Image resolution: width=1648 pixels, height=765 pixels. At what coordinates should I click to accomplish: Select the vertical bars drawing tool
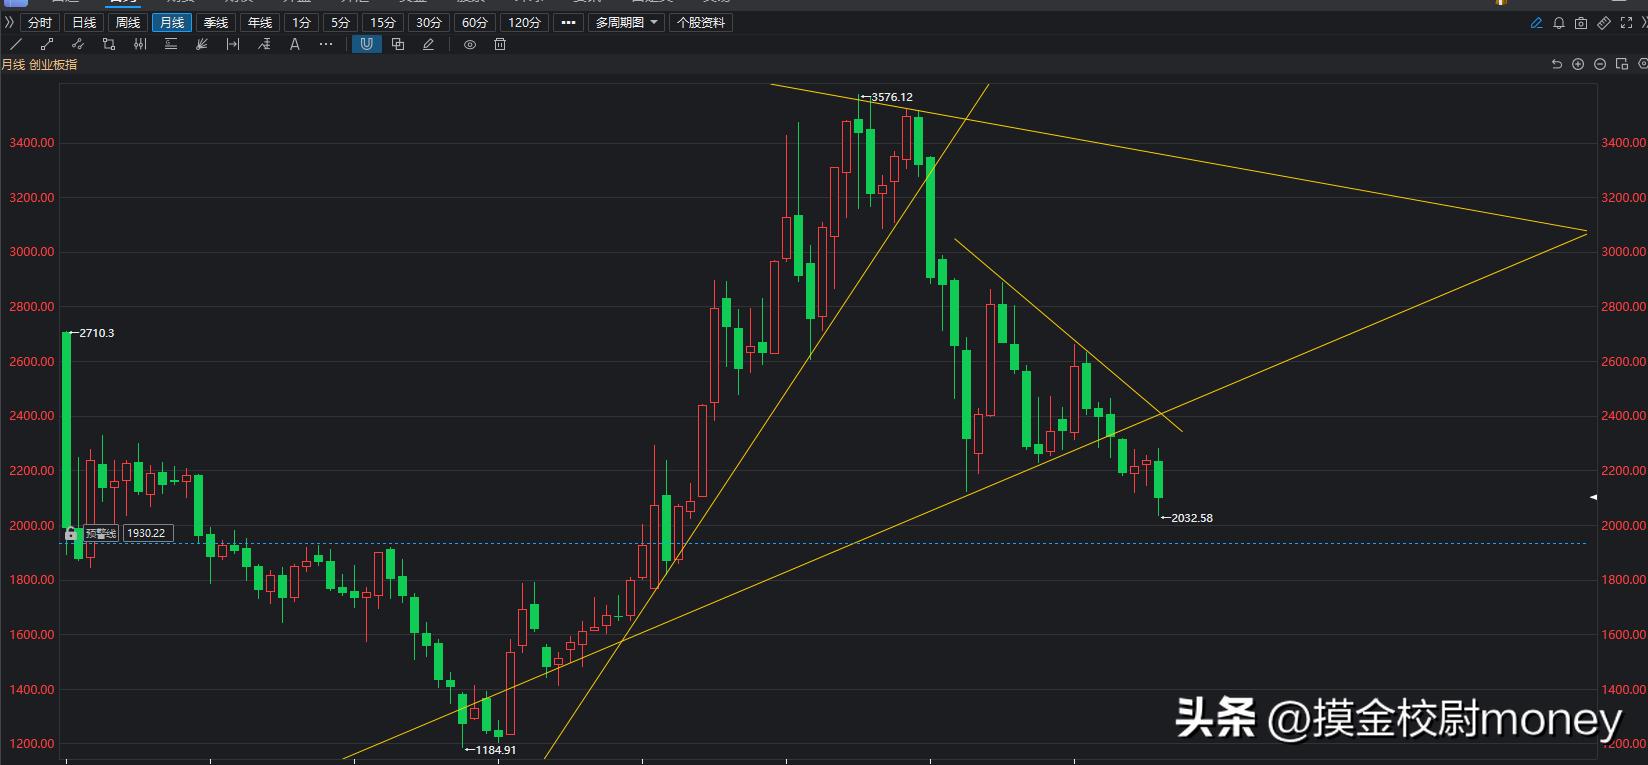click(x=140, y=44)
